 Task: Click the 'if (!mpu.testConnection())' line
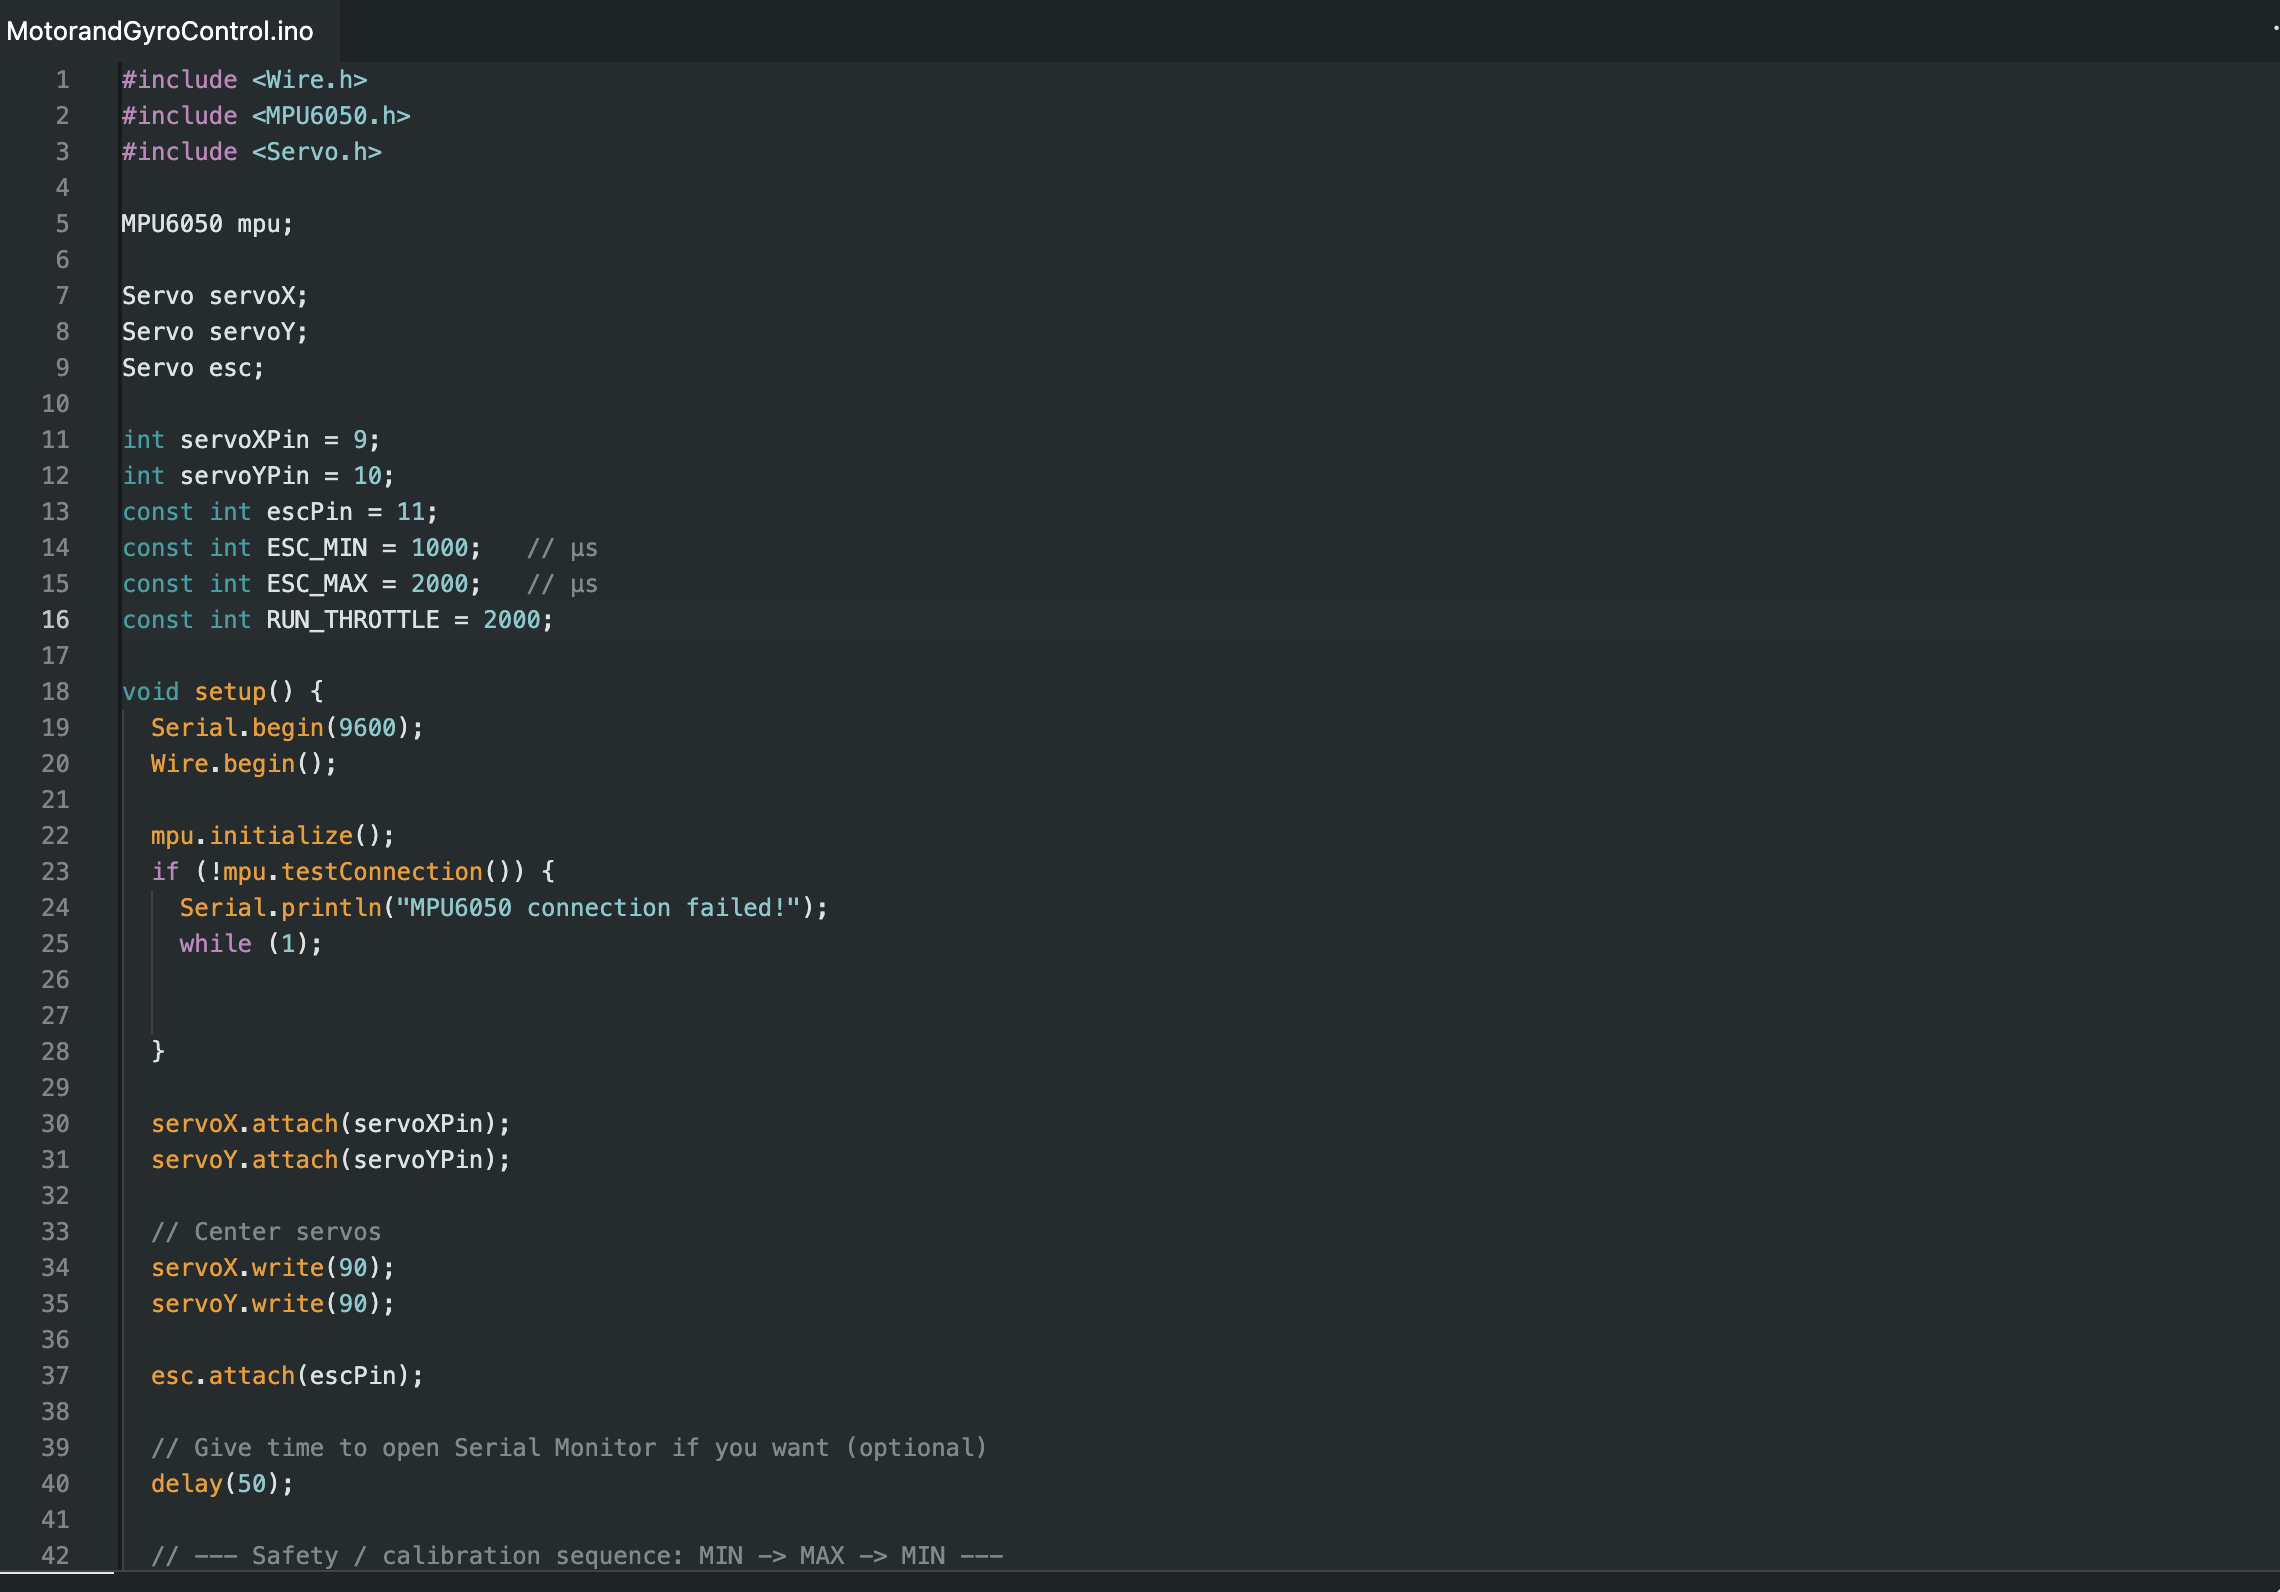pos(353,872)
